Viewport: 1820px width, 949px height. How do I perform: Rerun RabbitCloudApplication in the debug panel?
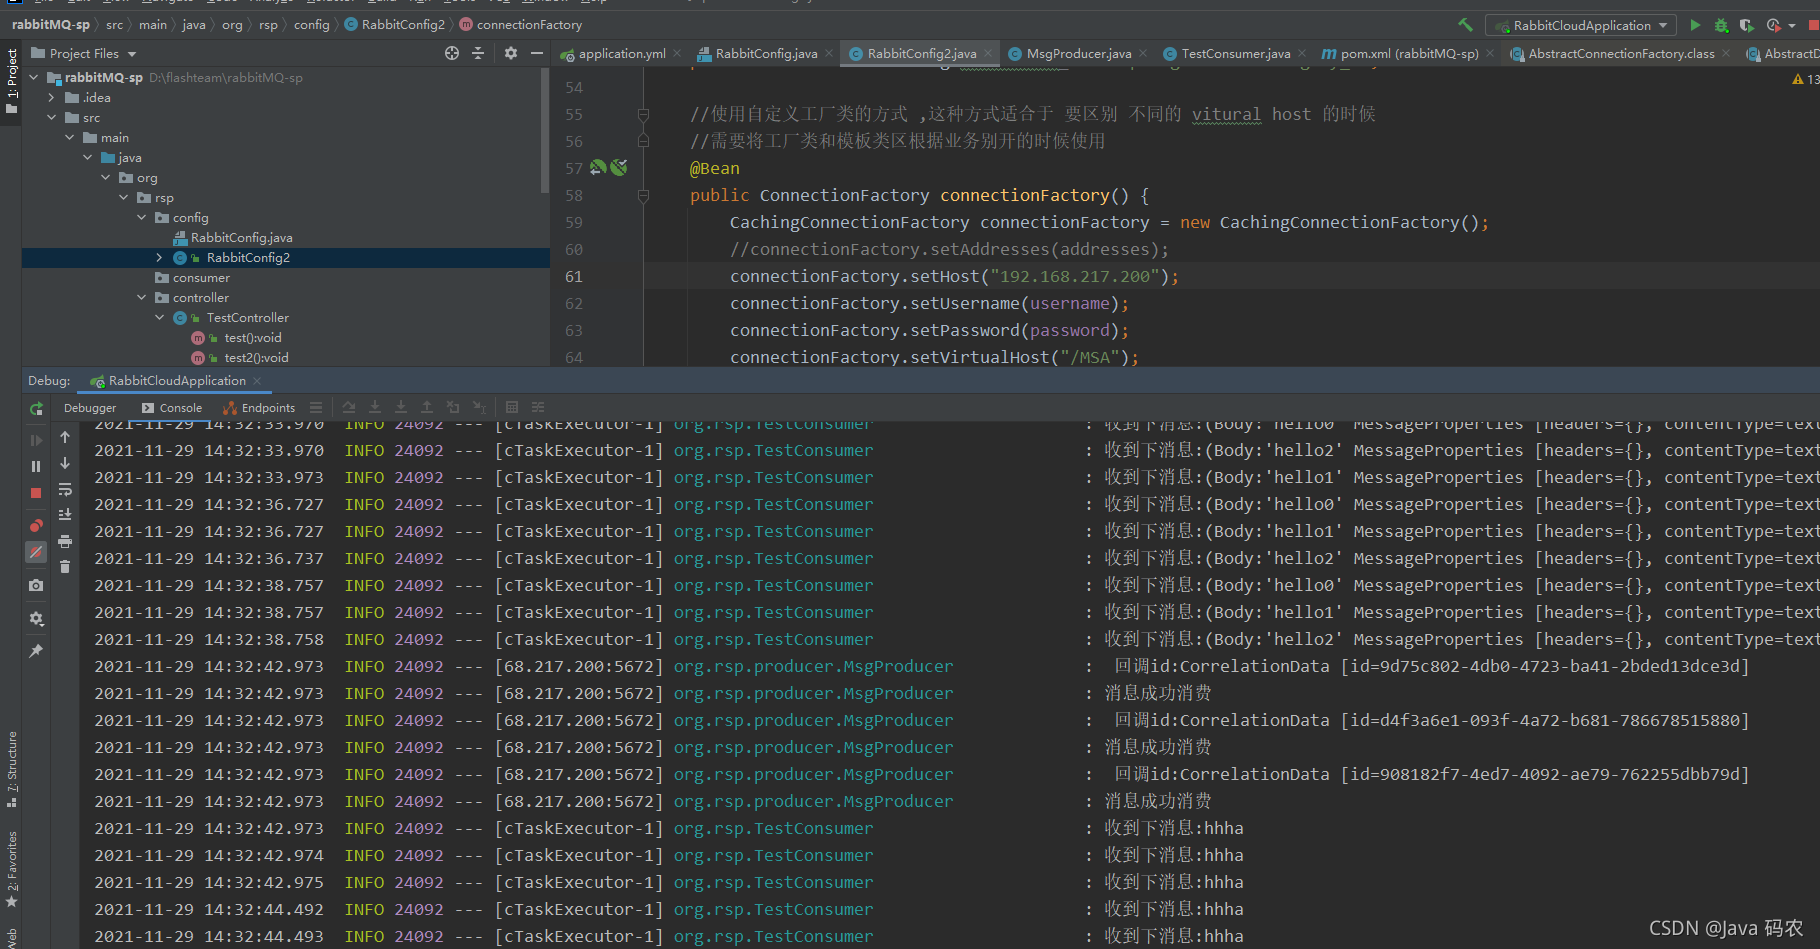coord(36,408)
